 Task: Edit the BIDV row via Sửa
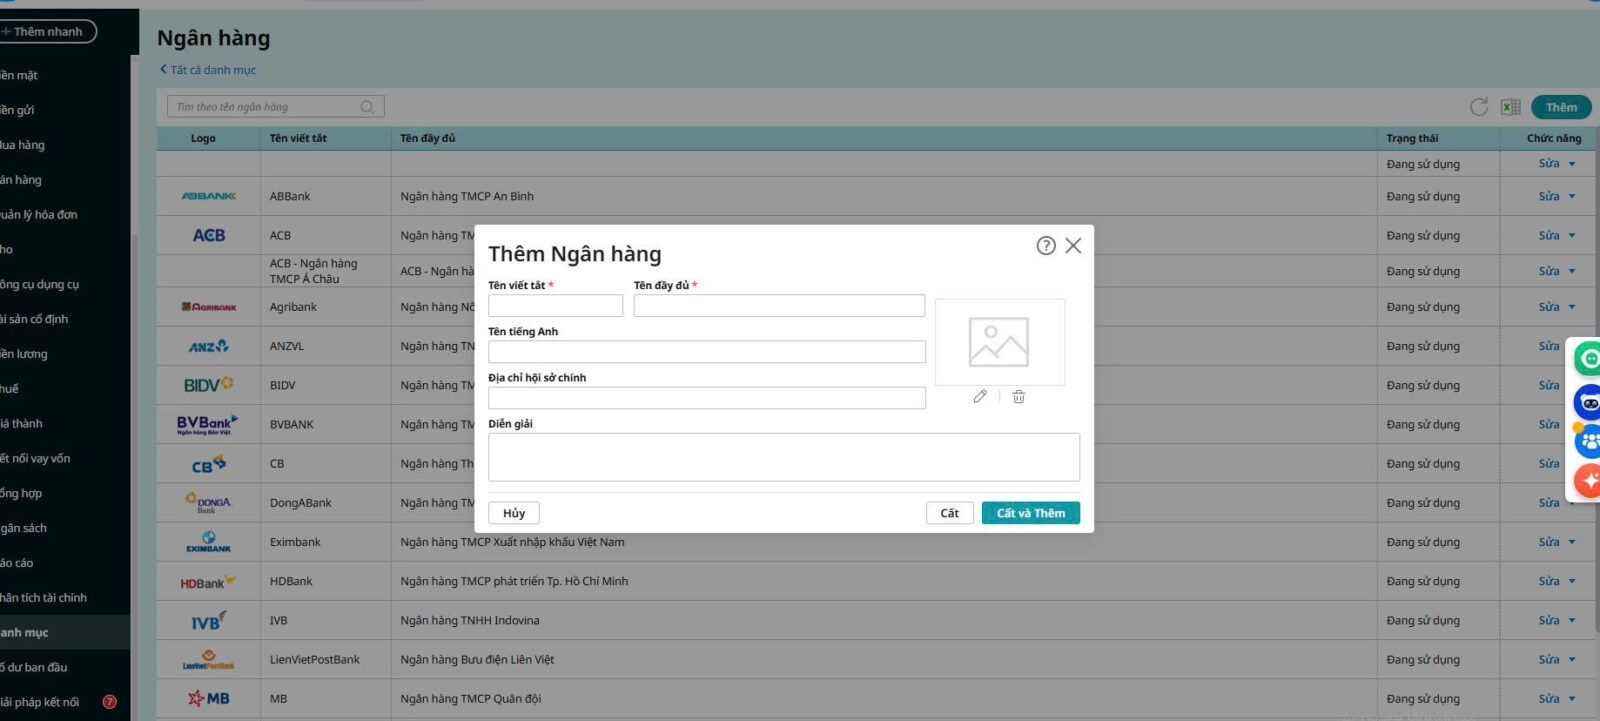tap(1549, 385)
